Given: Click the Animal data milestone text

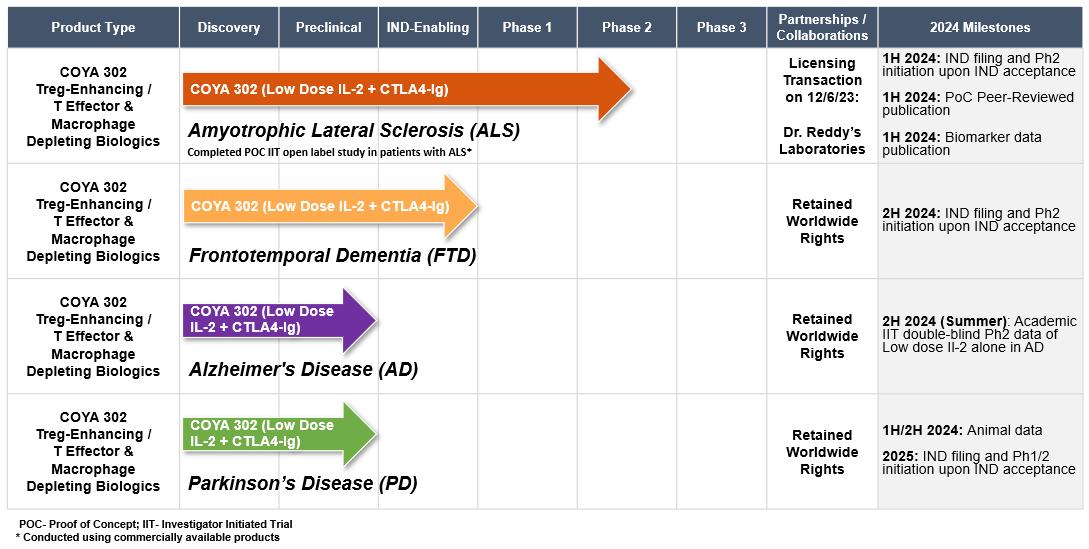Looking at the screenshot, I should [x=962, y=430].
